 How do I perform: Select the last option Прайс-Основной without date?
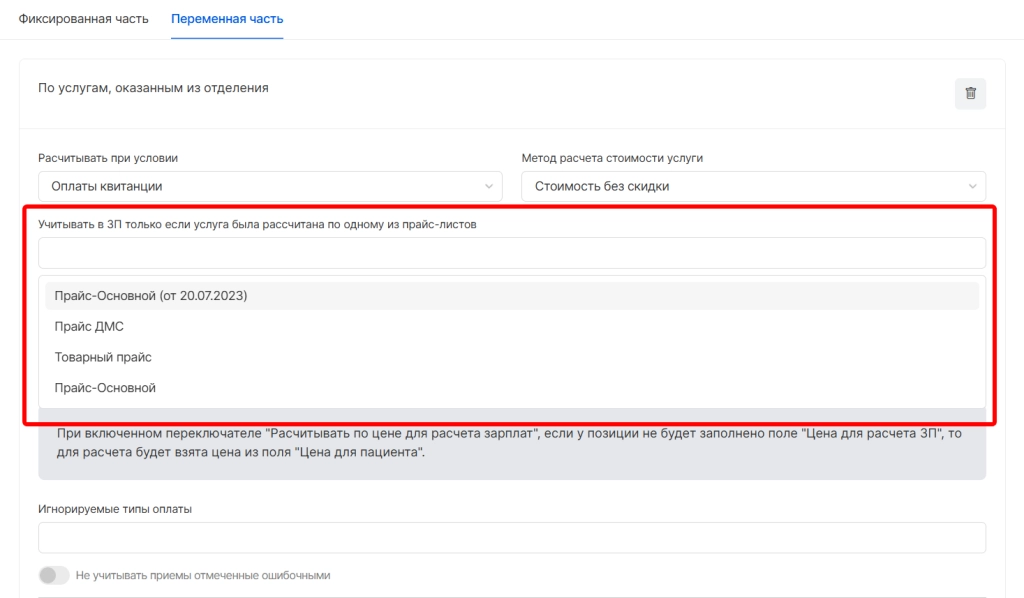105,388
